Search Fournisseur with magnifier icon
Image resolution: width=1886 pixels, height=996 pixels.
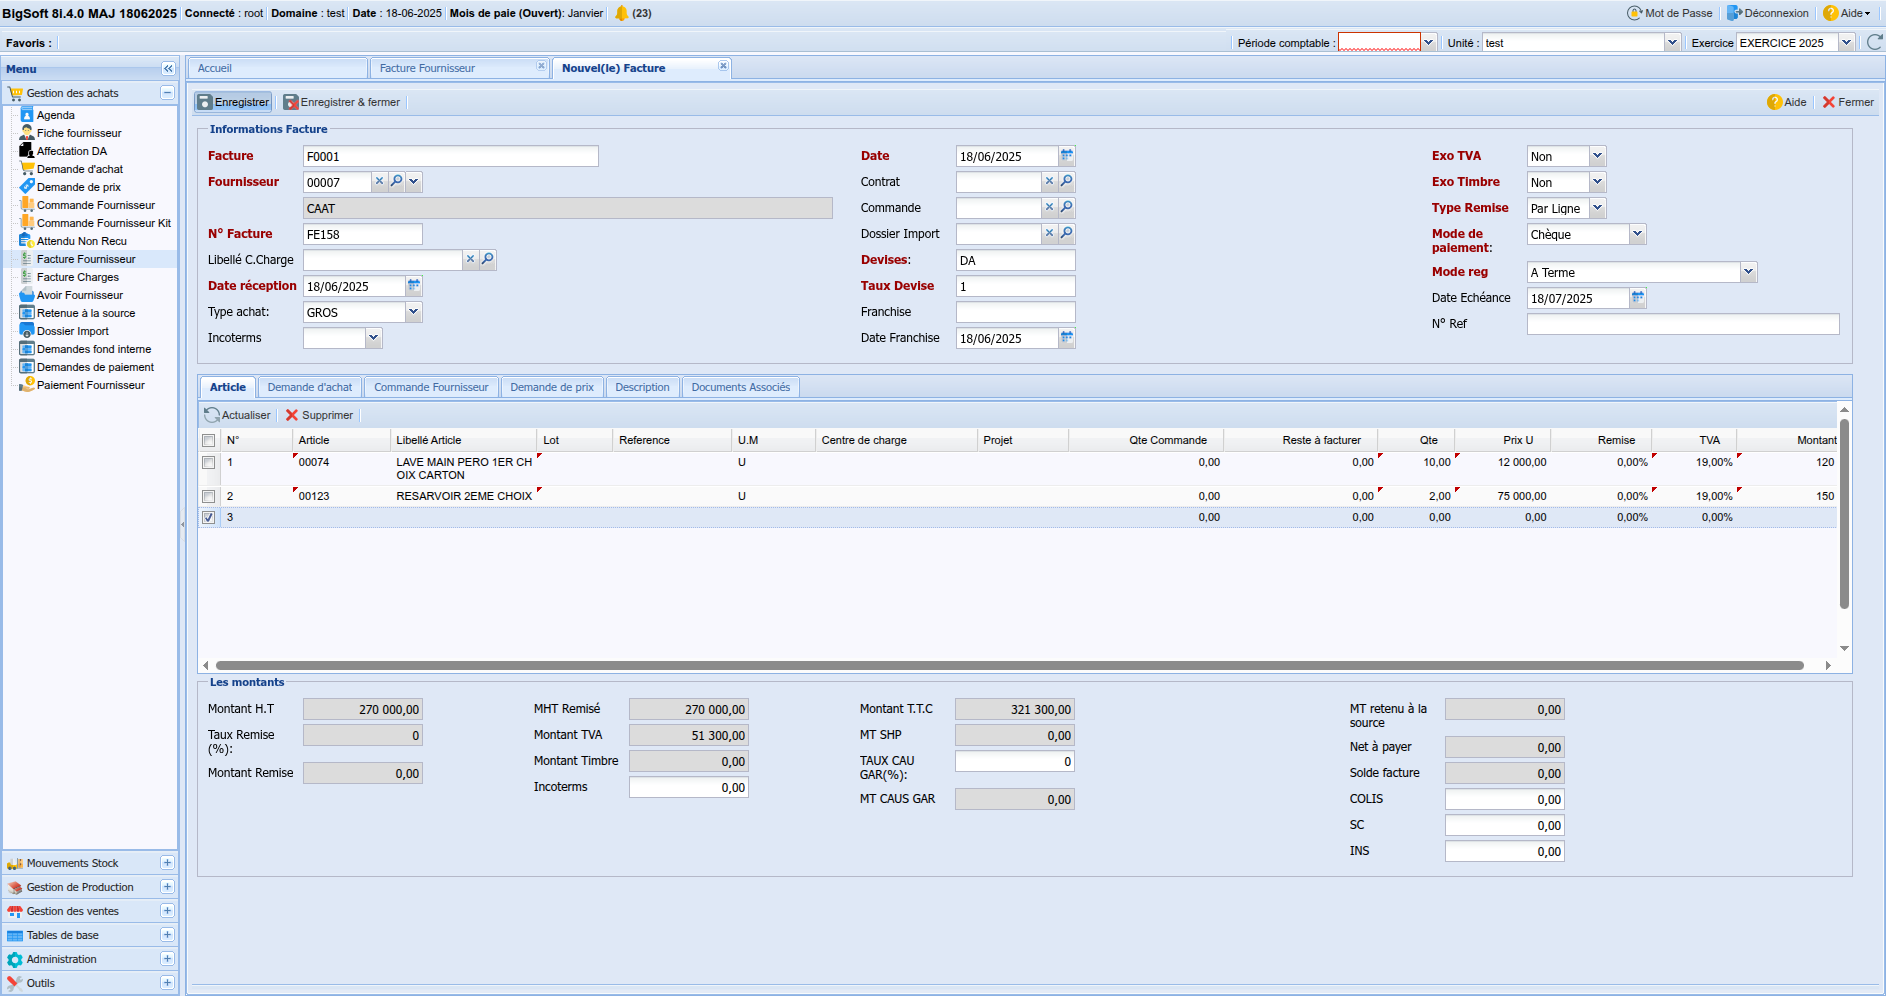pos(396,182)
